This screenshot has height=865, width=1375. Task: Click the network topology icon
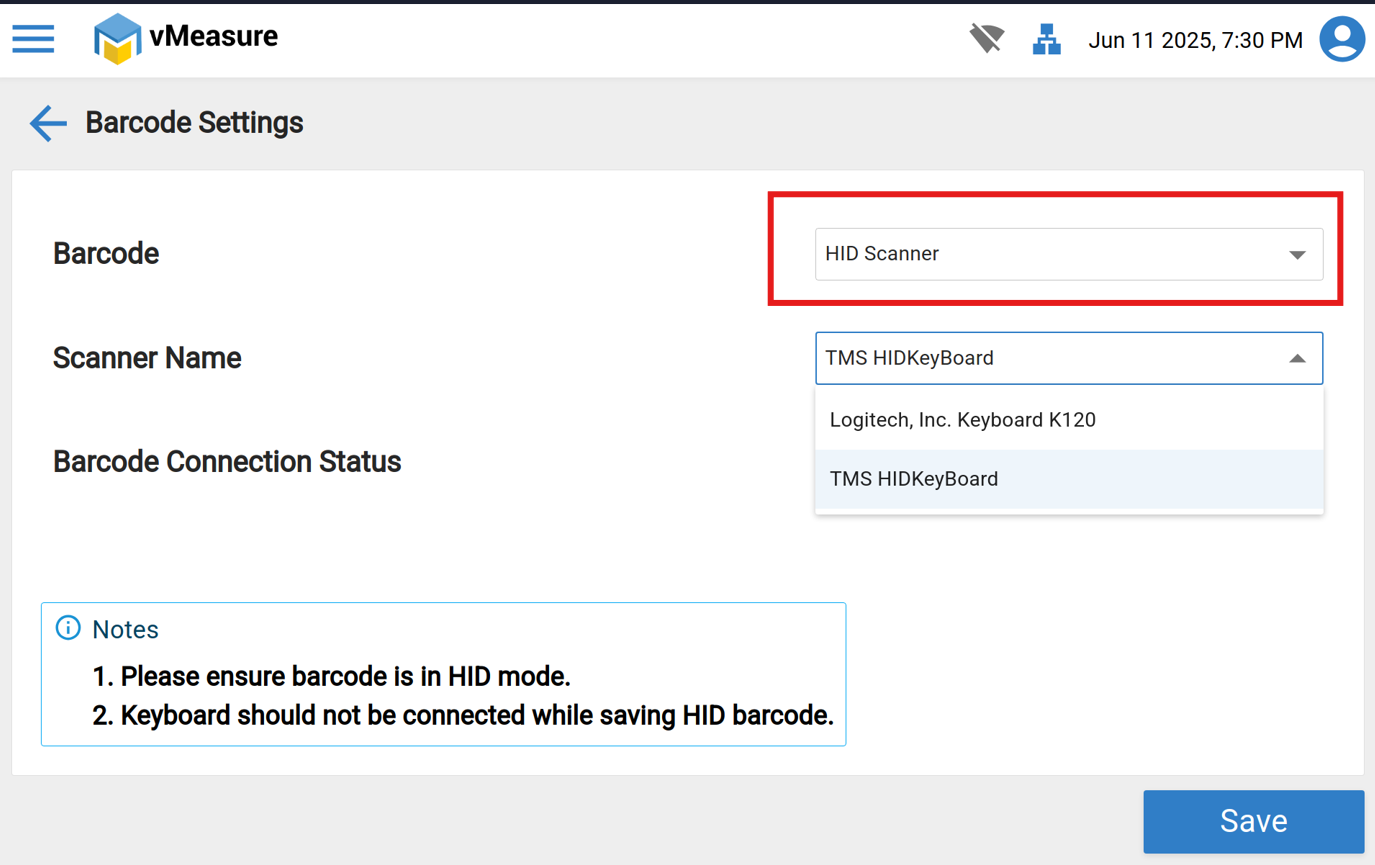coord(1046,40)
